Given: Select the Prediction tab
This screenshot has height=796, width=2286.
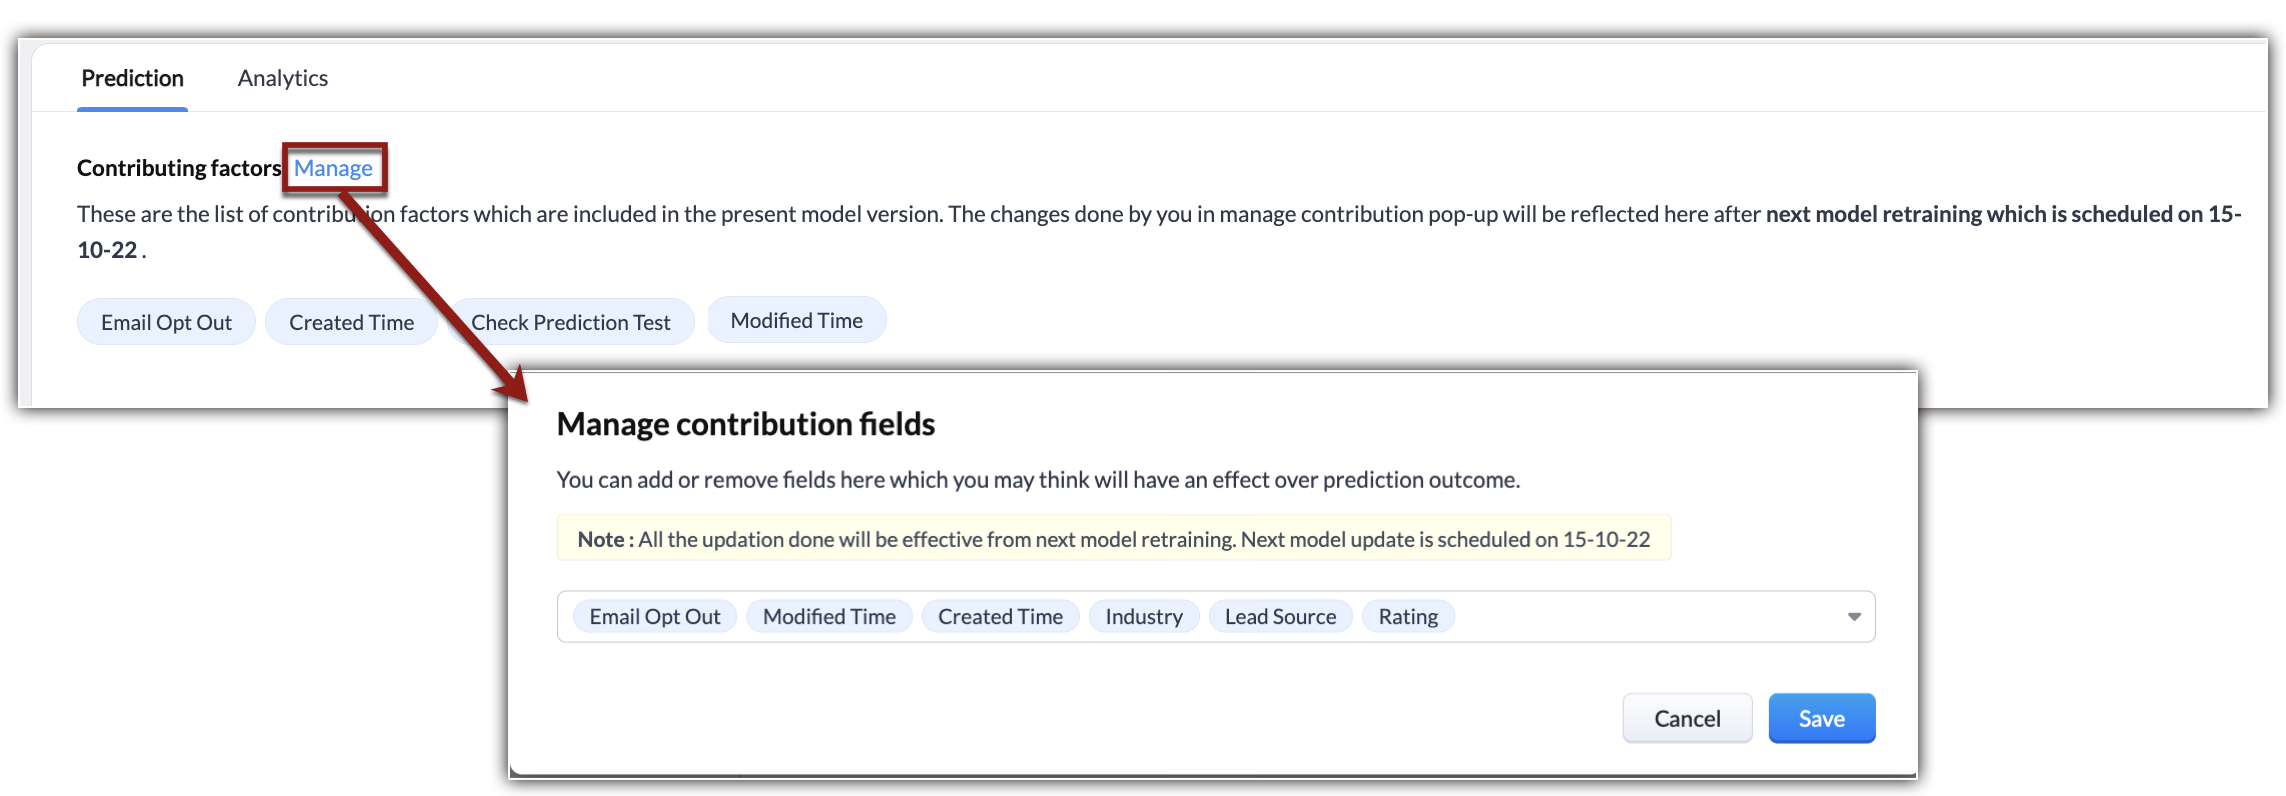Looking at the screenshot, I should pyautogui.click(x=132, y=78).
